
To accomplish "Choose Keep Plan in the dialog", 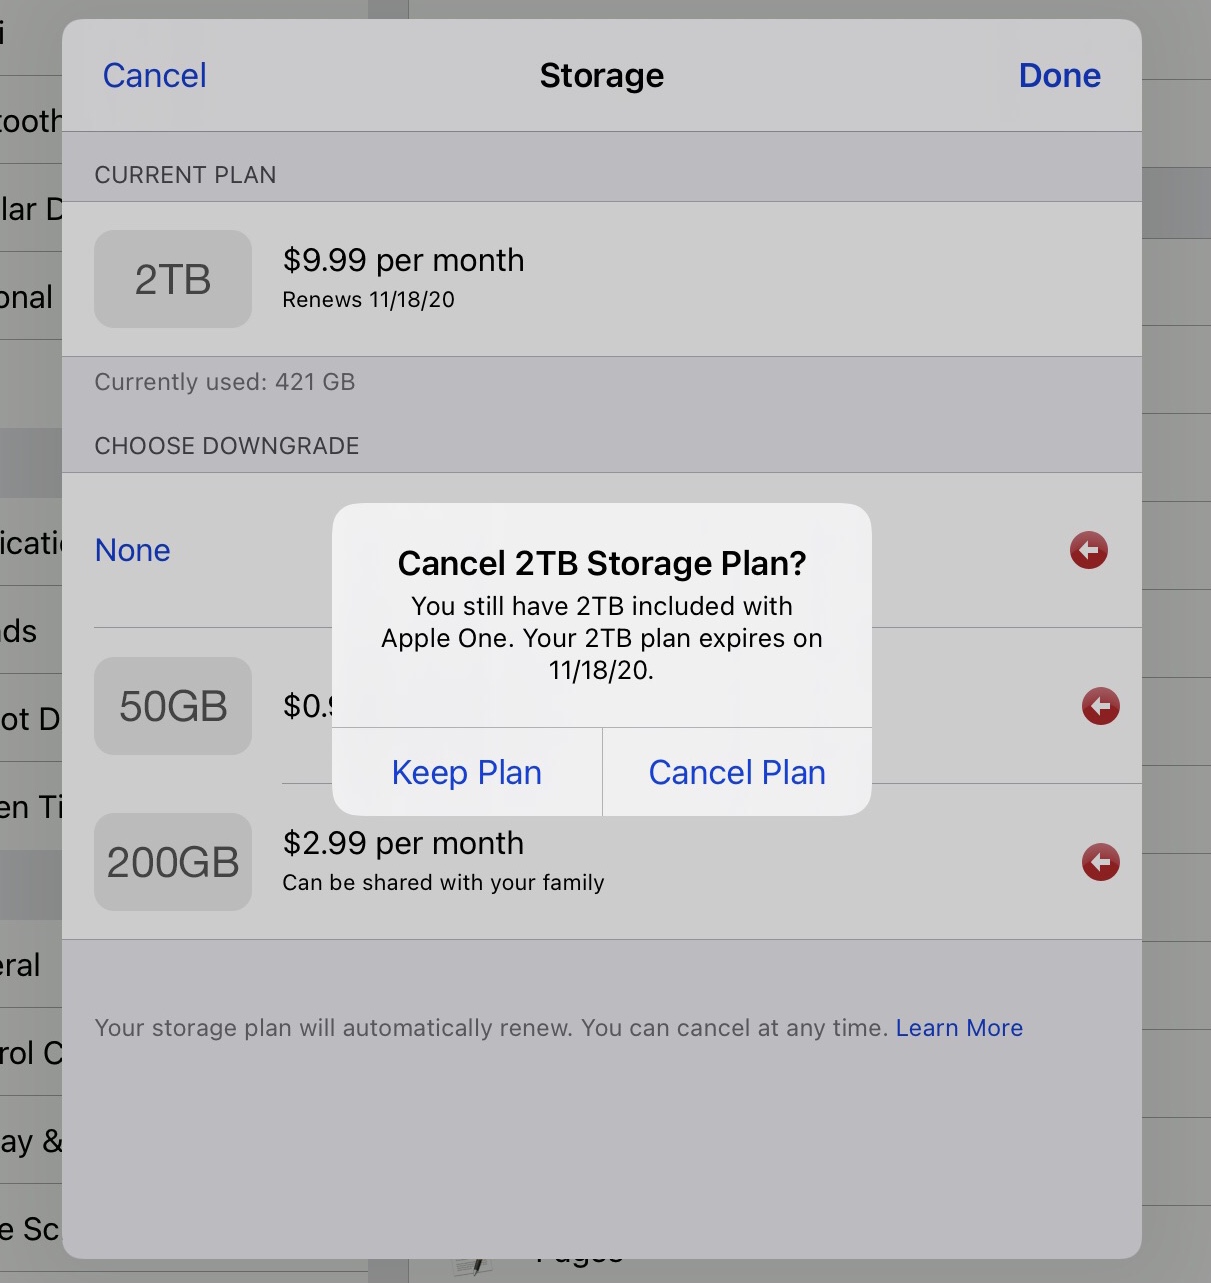I will tap(467, 772).
